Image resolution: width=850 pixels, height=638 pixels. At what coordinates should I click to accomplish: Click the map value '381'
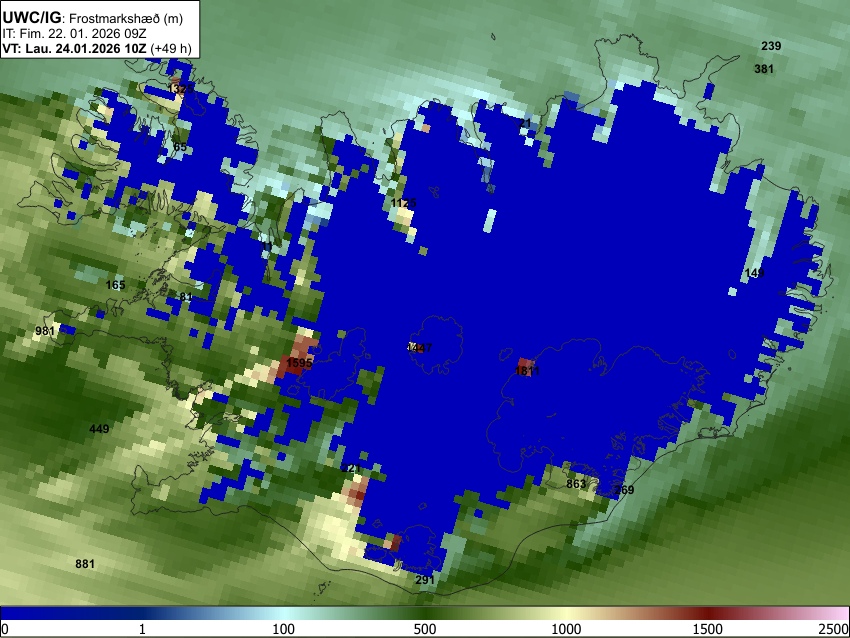[x=764, y=69]
